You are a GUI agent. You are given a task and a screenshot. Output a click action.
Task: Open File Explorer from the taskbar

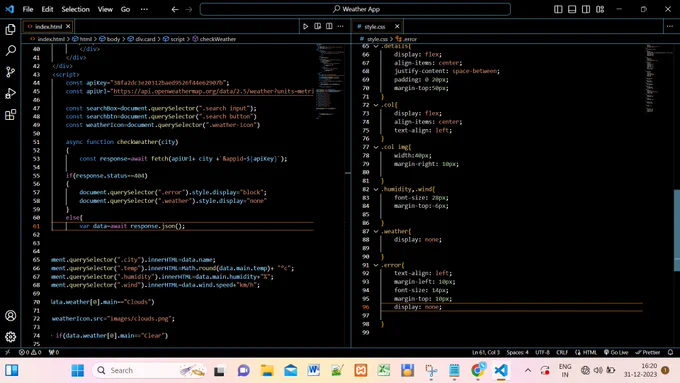(267, 370)
